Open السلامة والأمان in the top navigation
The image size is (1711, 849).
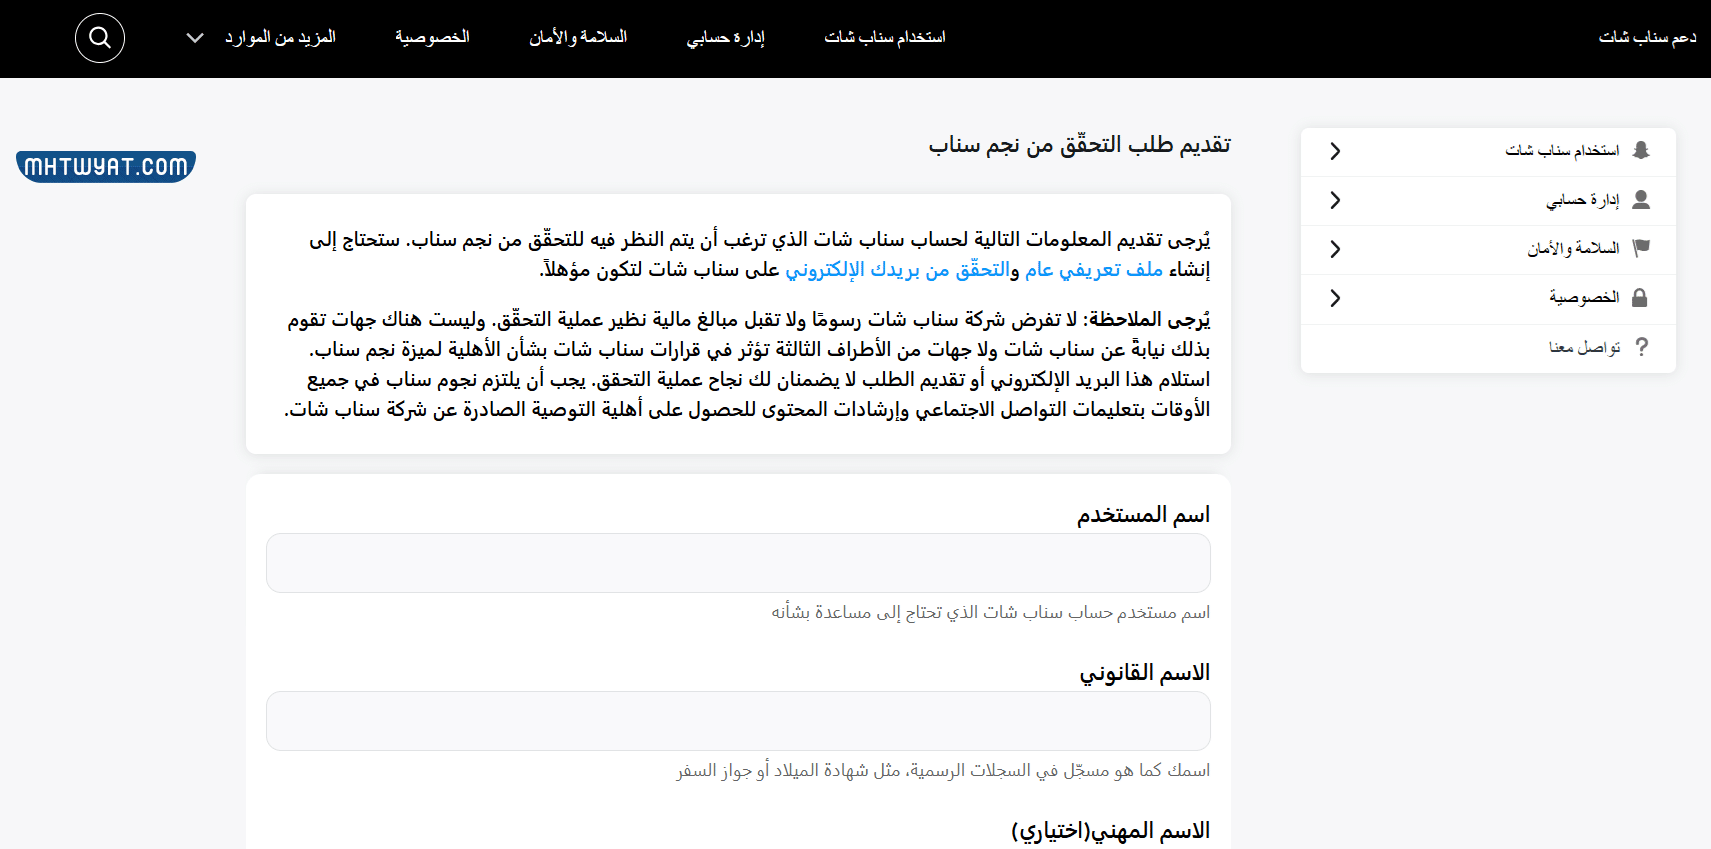tap(578, 38)
